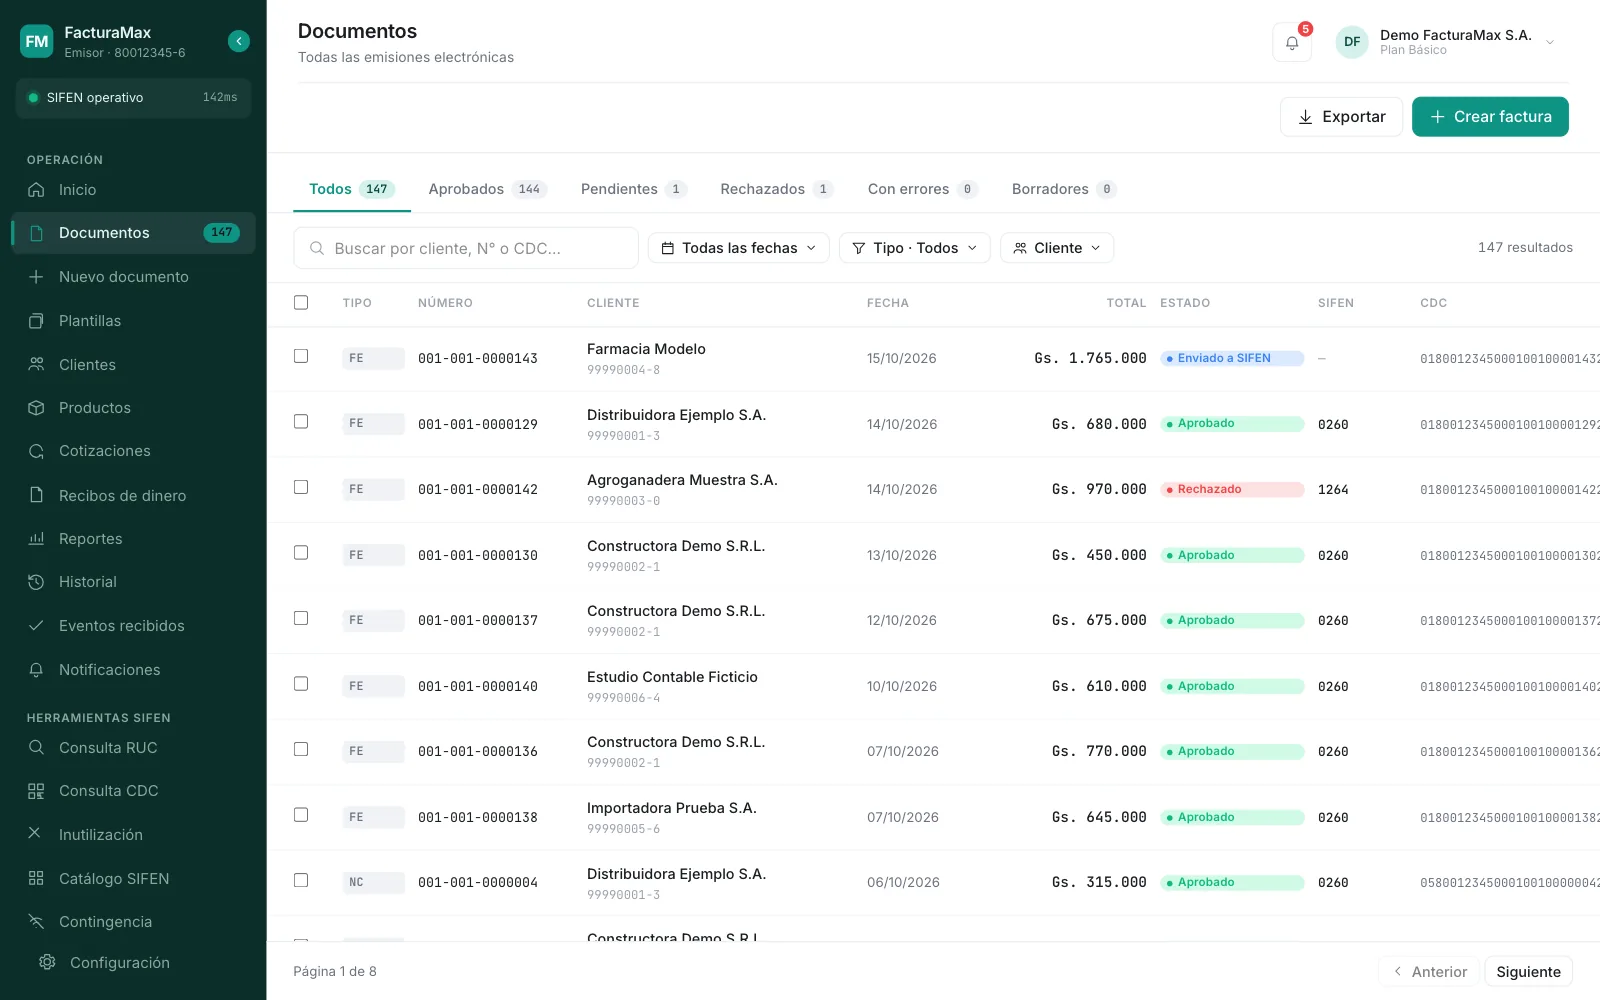Click the Inutilización X icon

pos(34,833)
